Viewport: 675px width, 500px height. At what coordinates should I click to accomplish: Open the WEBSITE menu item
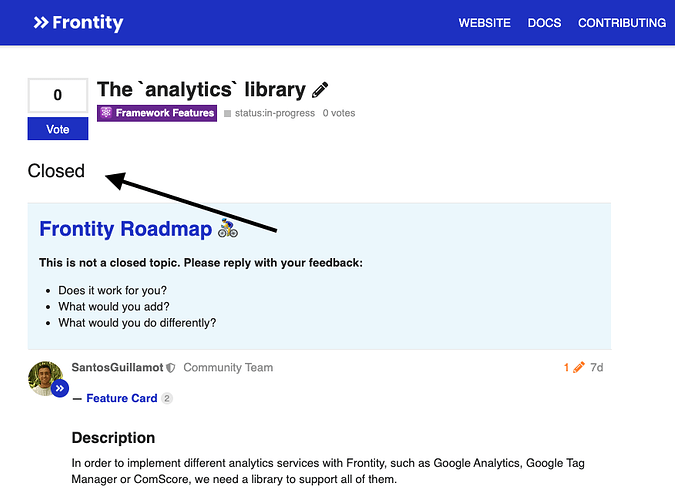pyautogui.click(x=484, y=23)
